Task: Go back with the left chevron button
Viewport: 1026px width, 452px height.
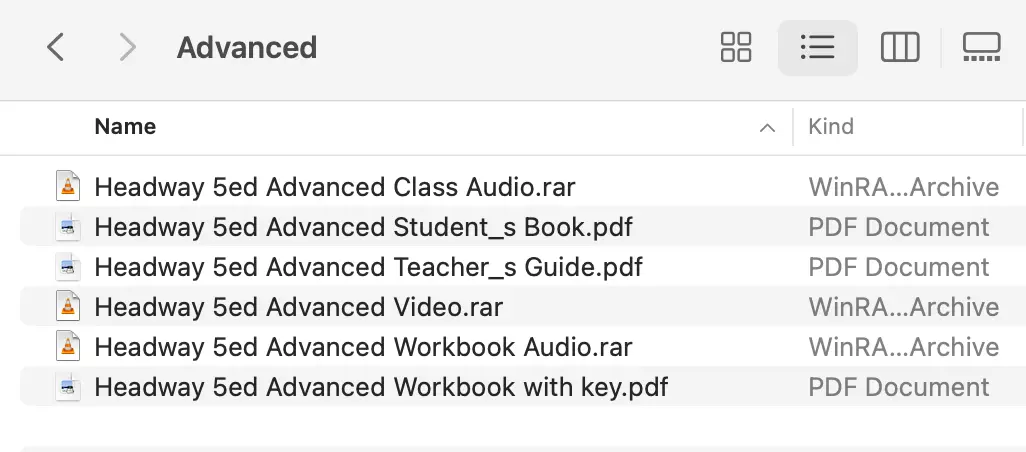Action: (x=56, y=48)
